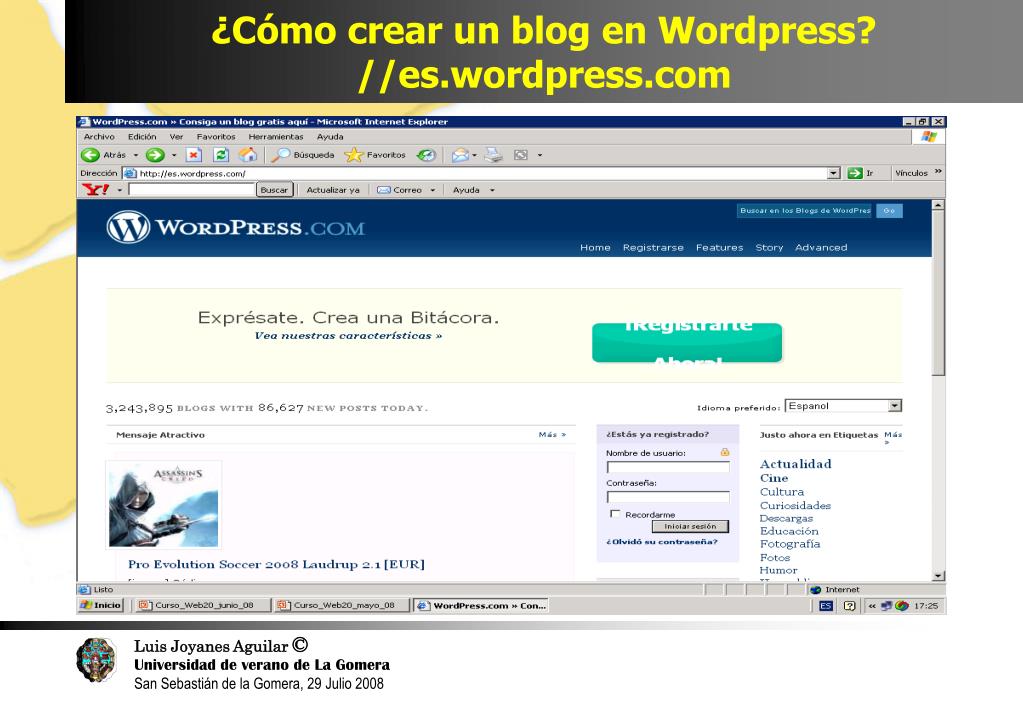Screen dimensions: 1023x708
Task: Click ¿Olvidó su contraseña? link
Action: click(x=662, y=542)
